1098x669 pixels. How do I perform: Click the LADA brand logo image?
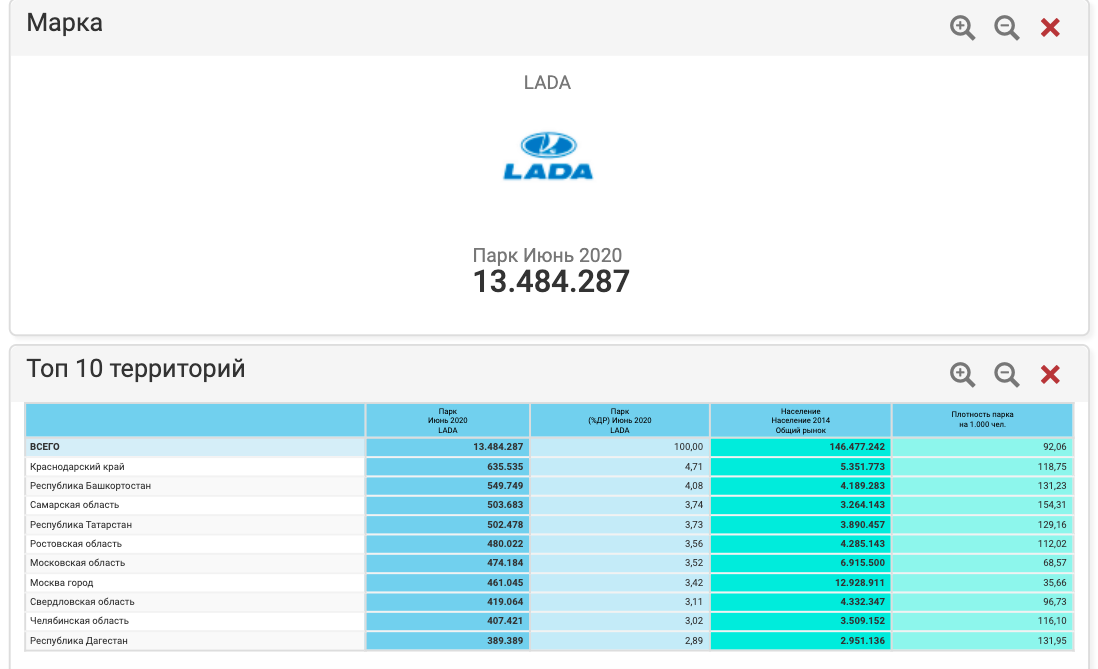coord(548,156)
